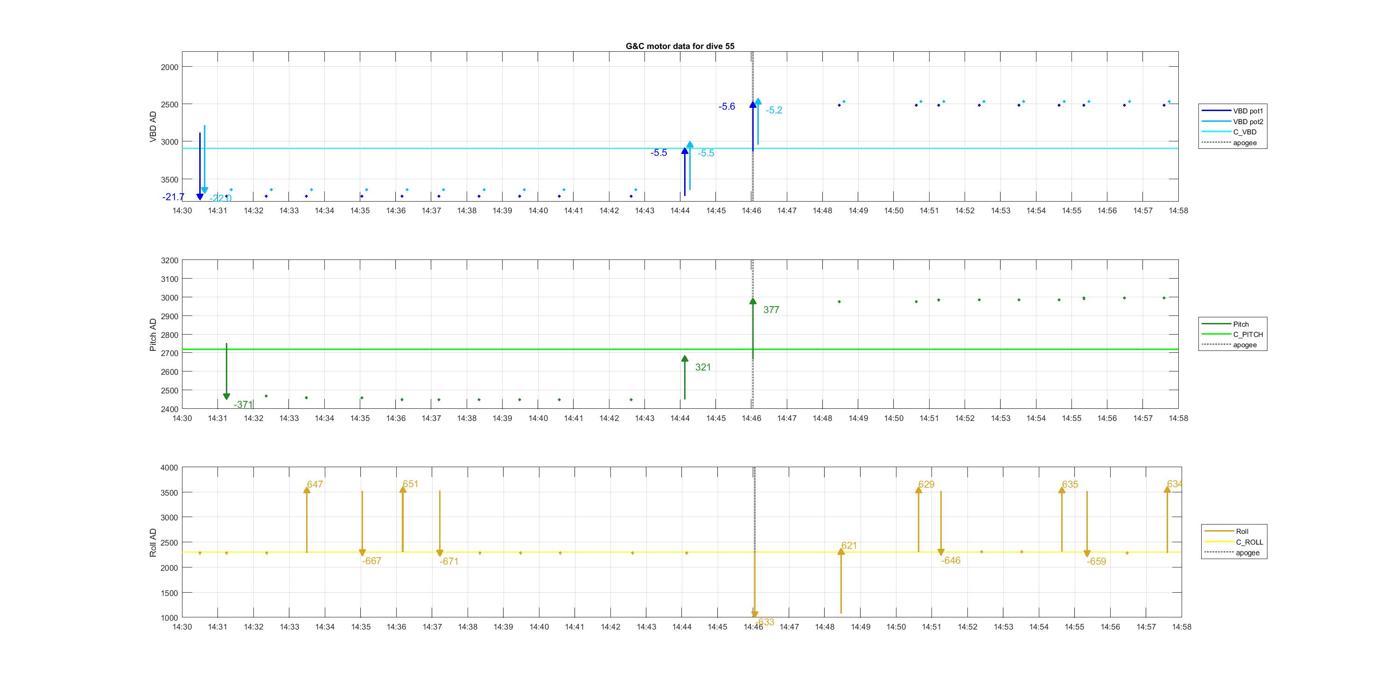Viewport: 1400px width, 693px height.
Task: Click the dark blue "-5.5" VBD label
Action: (659, 153)
